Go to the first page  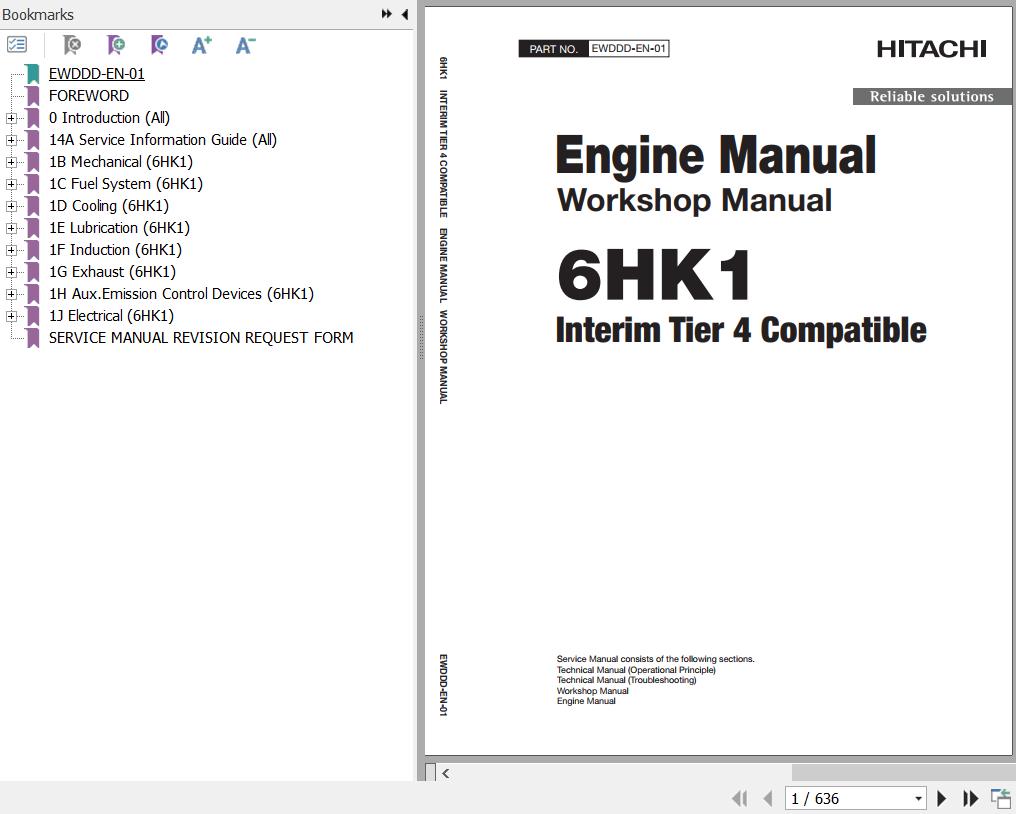(739, 798)
